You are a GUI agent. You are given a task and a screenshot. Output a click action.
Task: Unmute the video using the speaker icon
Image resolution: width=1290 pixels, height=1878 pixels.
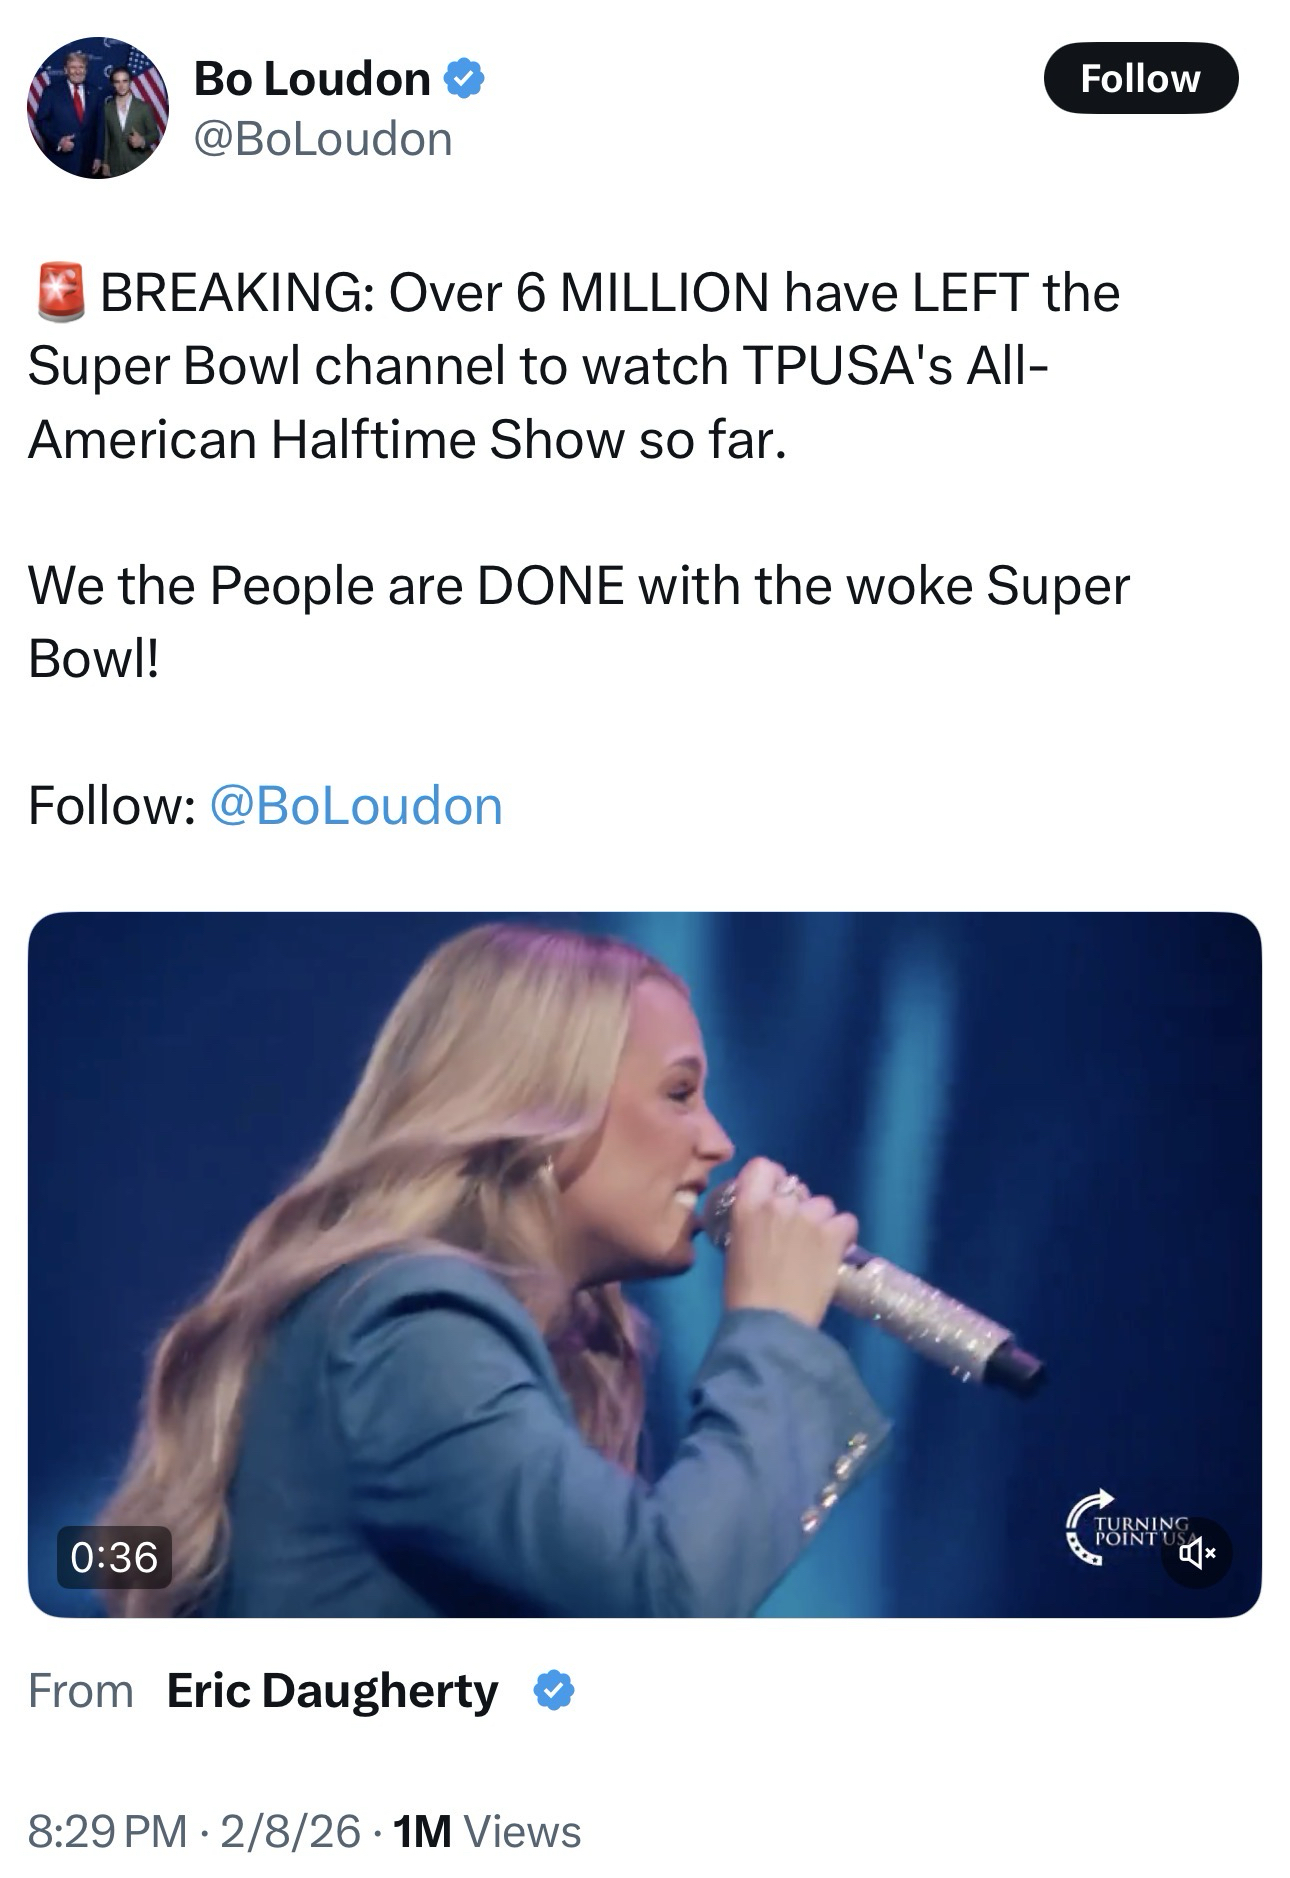[1196, 1553]
